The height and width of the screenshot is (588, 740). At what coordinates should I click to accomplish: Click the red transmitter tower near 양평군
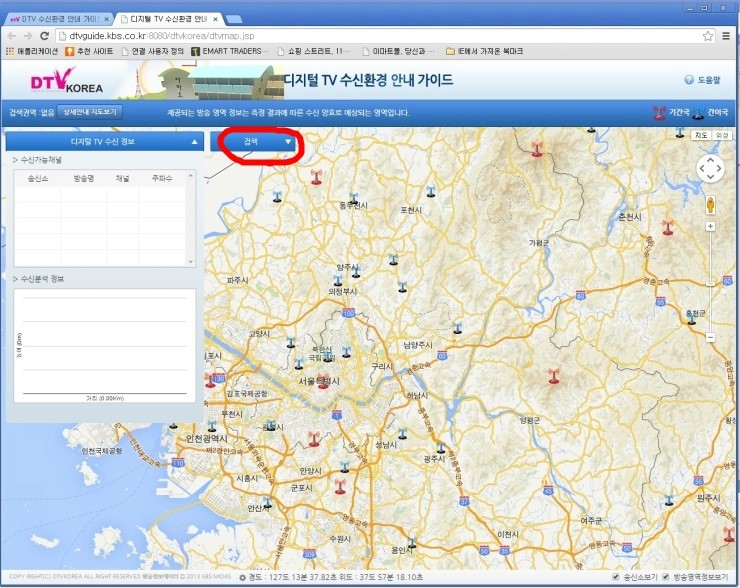[550, 377]
